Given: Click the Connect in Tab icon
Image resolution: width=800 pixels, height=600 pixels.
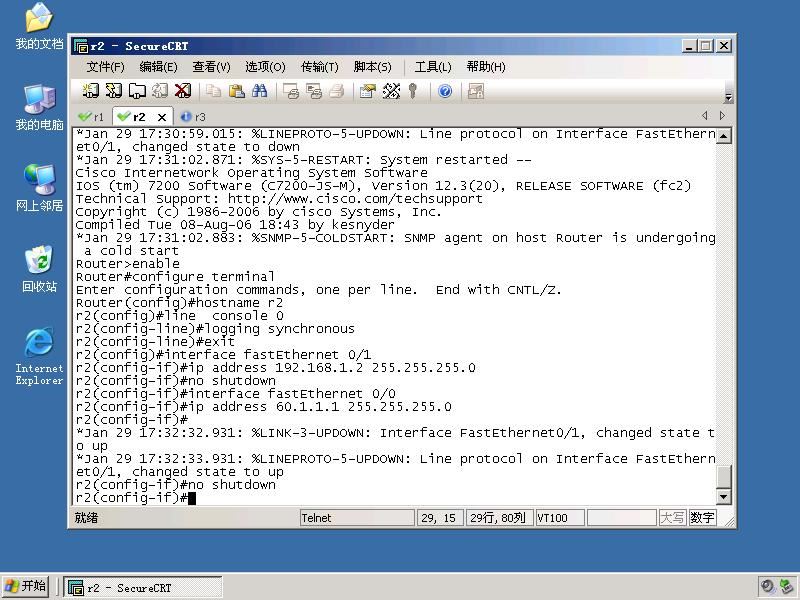Looking at the screenshot, I should [x=137, y=91].
